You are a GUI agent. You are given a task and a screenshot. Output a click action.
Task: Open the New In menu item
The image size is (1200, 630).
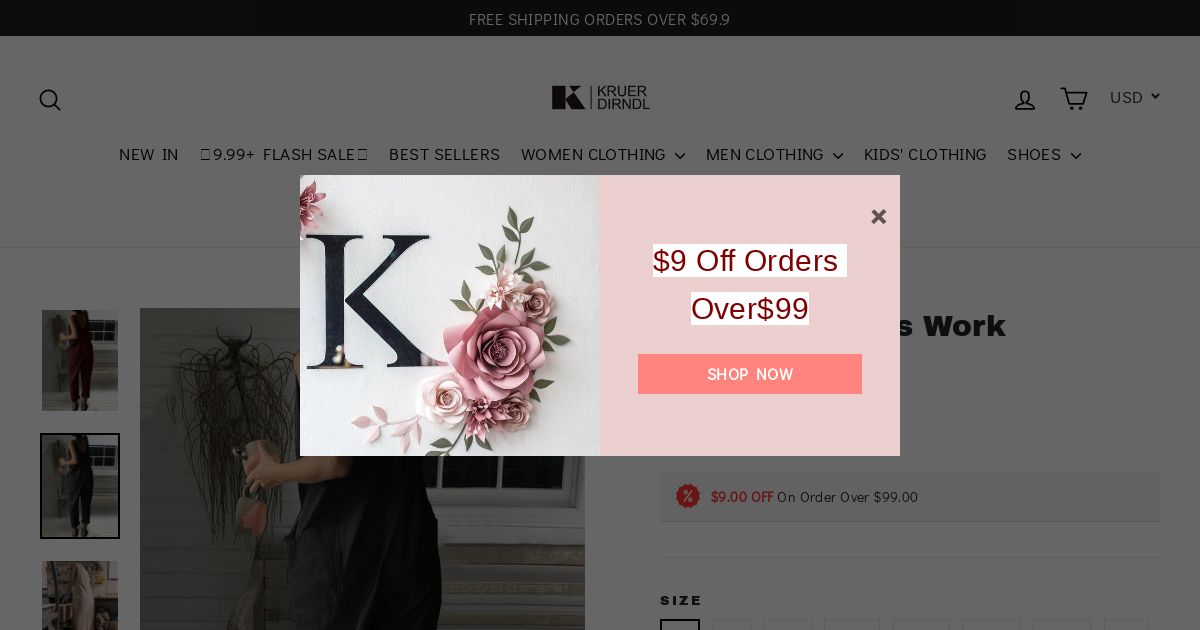pos(149,155)
